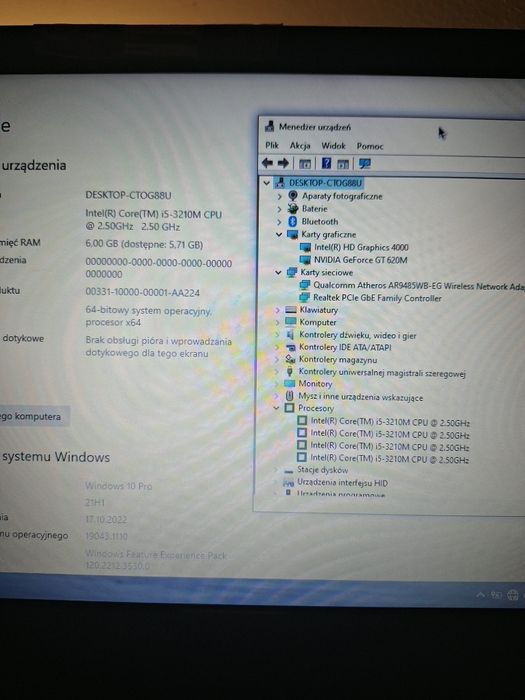
Task: Click product ID 00331-10000-00001-AA224
Action: pos(142,292)
